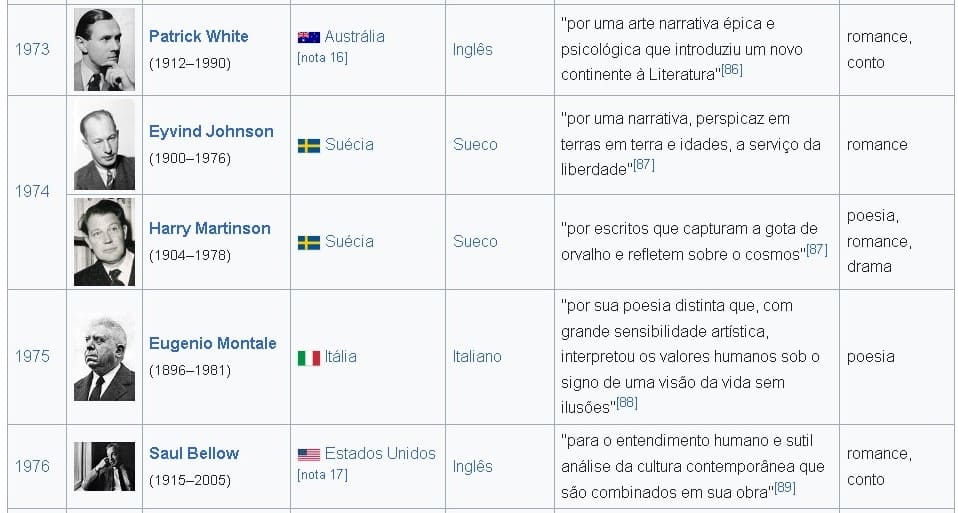Jump to footnote nota 16
This screenshot has width=958, height=513.
coord(322,58)
